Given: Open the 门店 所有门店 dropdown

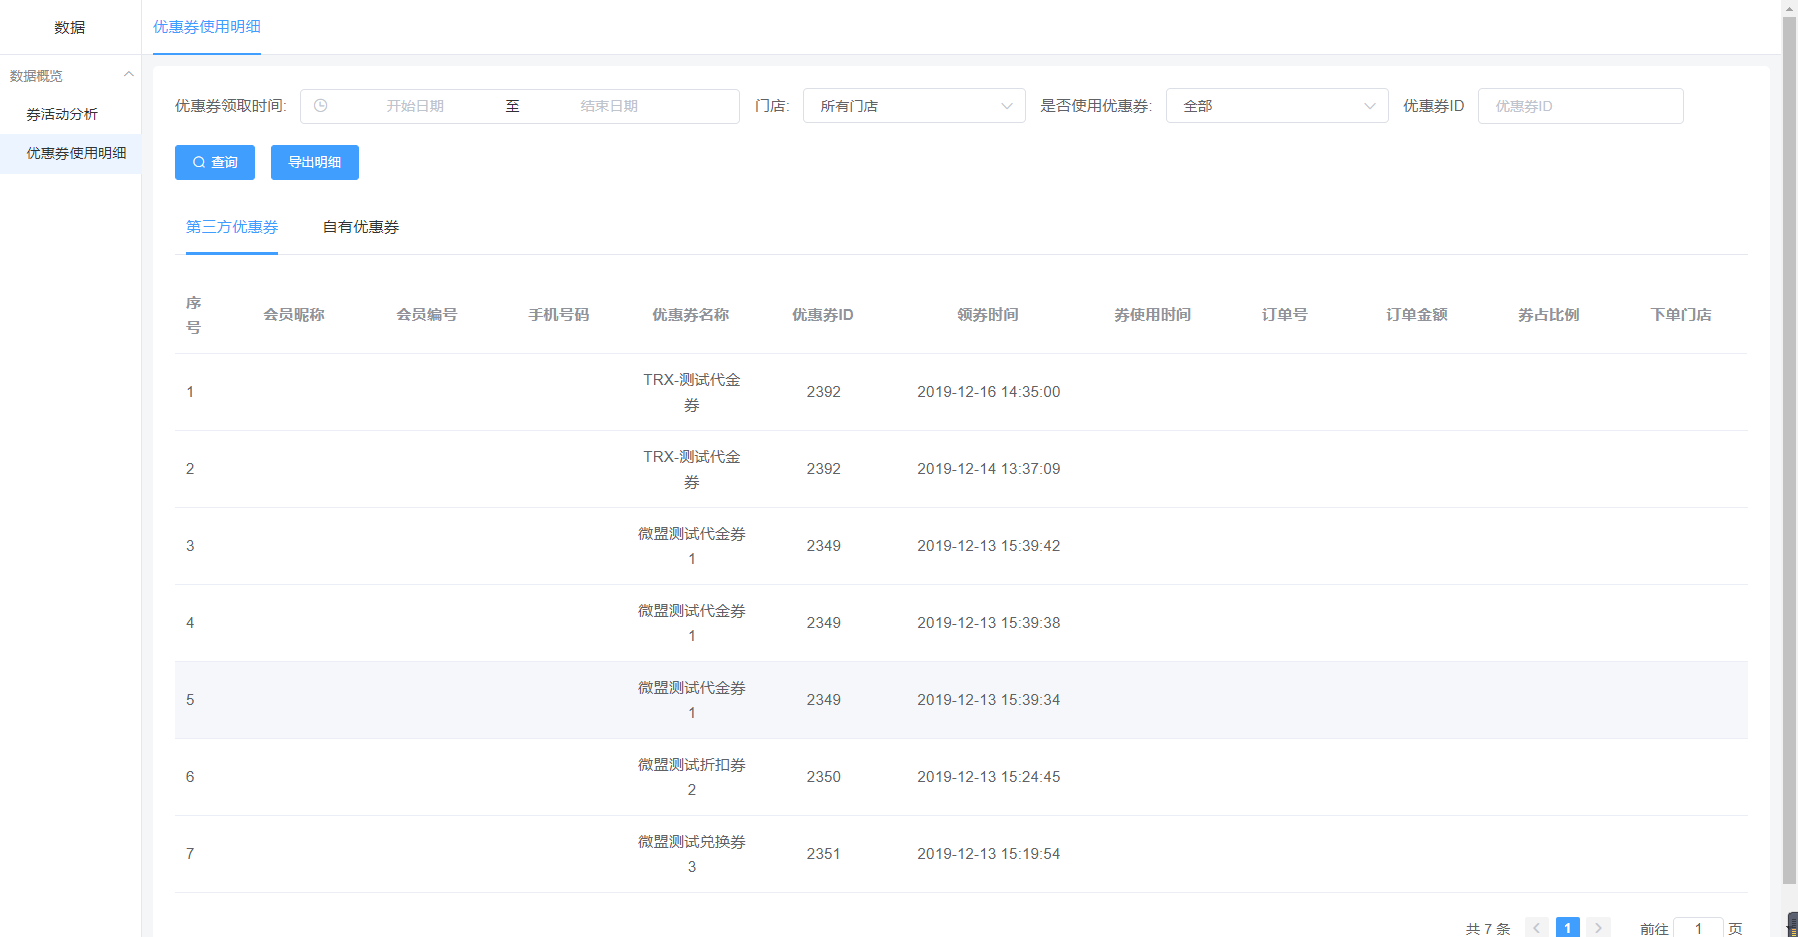Looking at the screenshot, I should tap(914, 106).
